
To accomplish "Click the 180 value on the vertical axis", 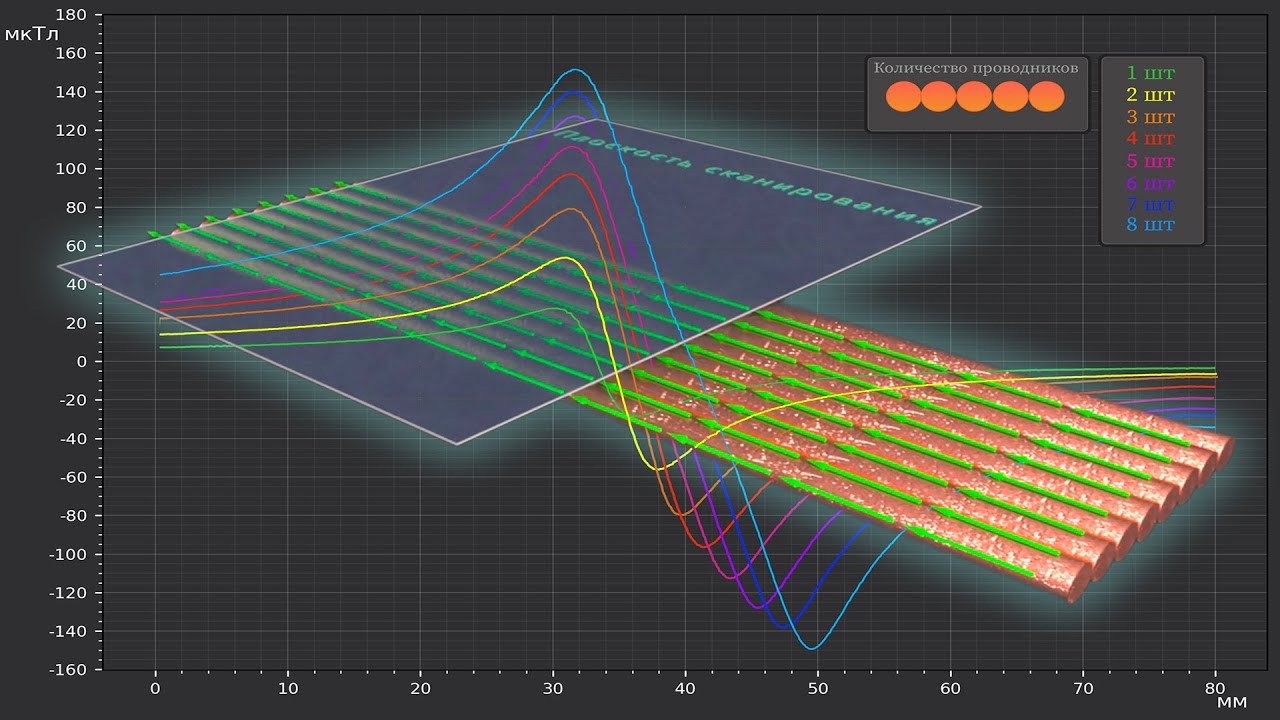I will [x=73, y=15].
